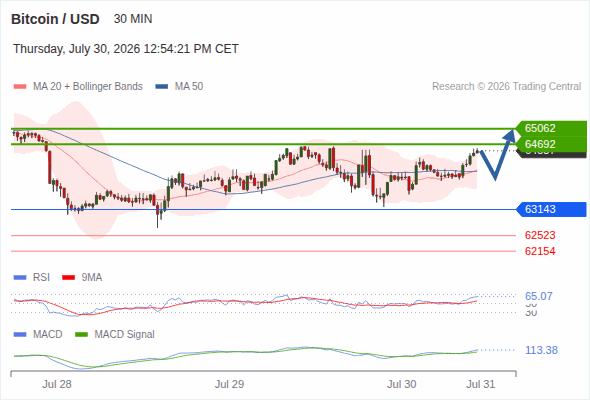Click the MACD Signal legend label
590x400 pixels.
click(125, 335)
